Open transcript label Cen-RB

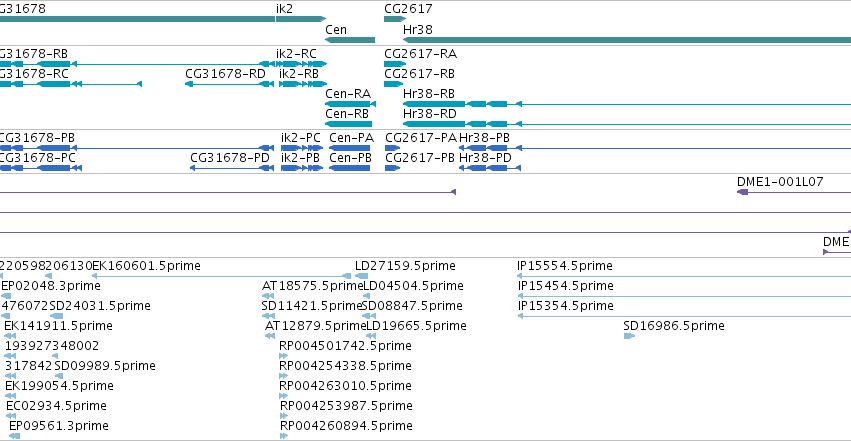pos(347,114)
